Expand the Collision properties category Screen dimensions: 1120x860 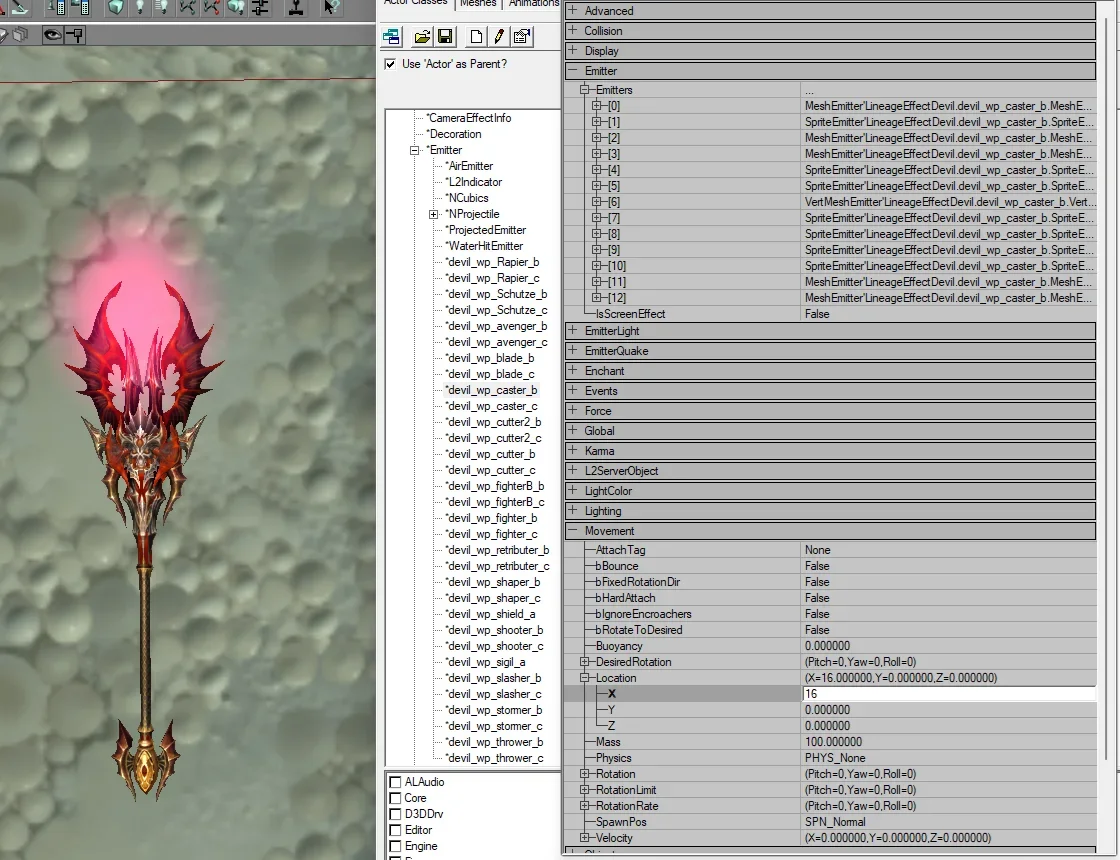(572, 30)
